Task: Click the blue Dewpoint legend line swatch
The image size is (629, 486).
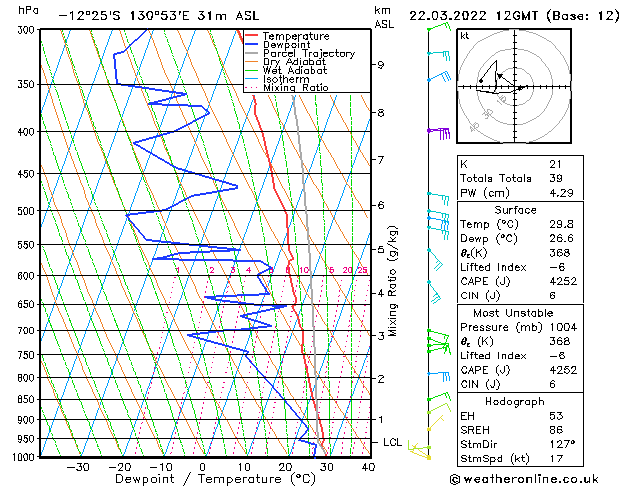Action: coord(251,44)
